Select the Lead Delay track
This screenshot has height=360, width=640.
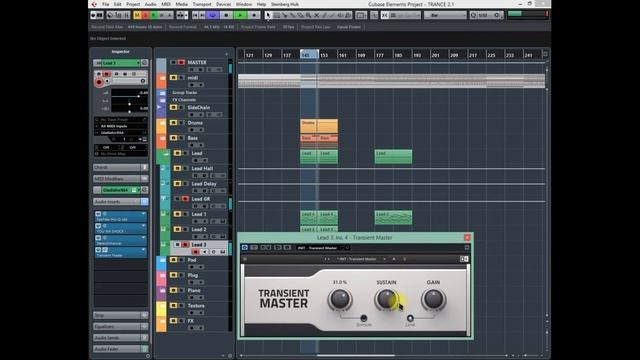coord(204,184)
